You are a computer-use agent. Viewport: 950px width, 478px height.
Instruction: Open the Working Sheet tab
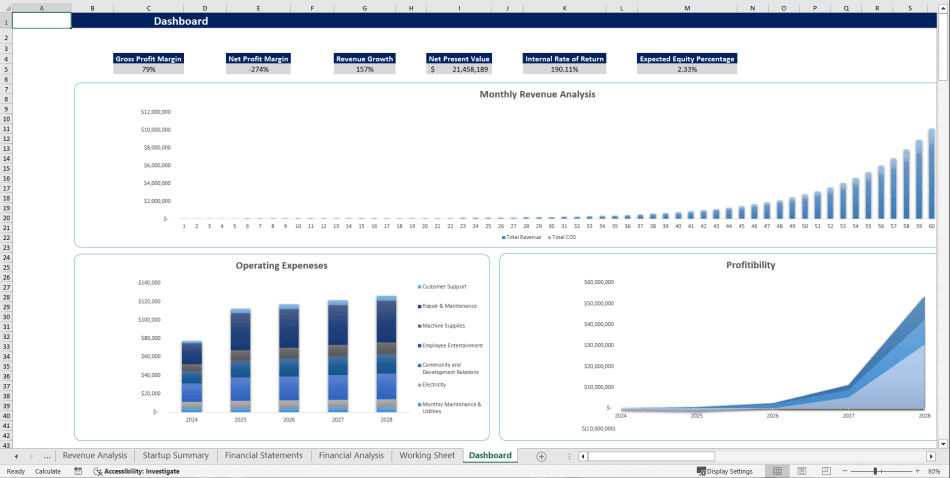click(x=427, y=456)
